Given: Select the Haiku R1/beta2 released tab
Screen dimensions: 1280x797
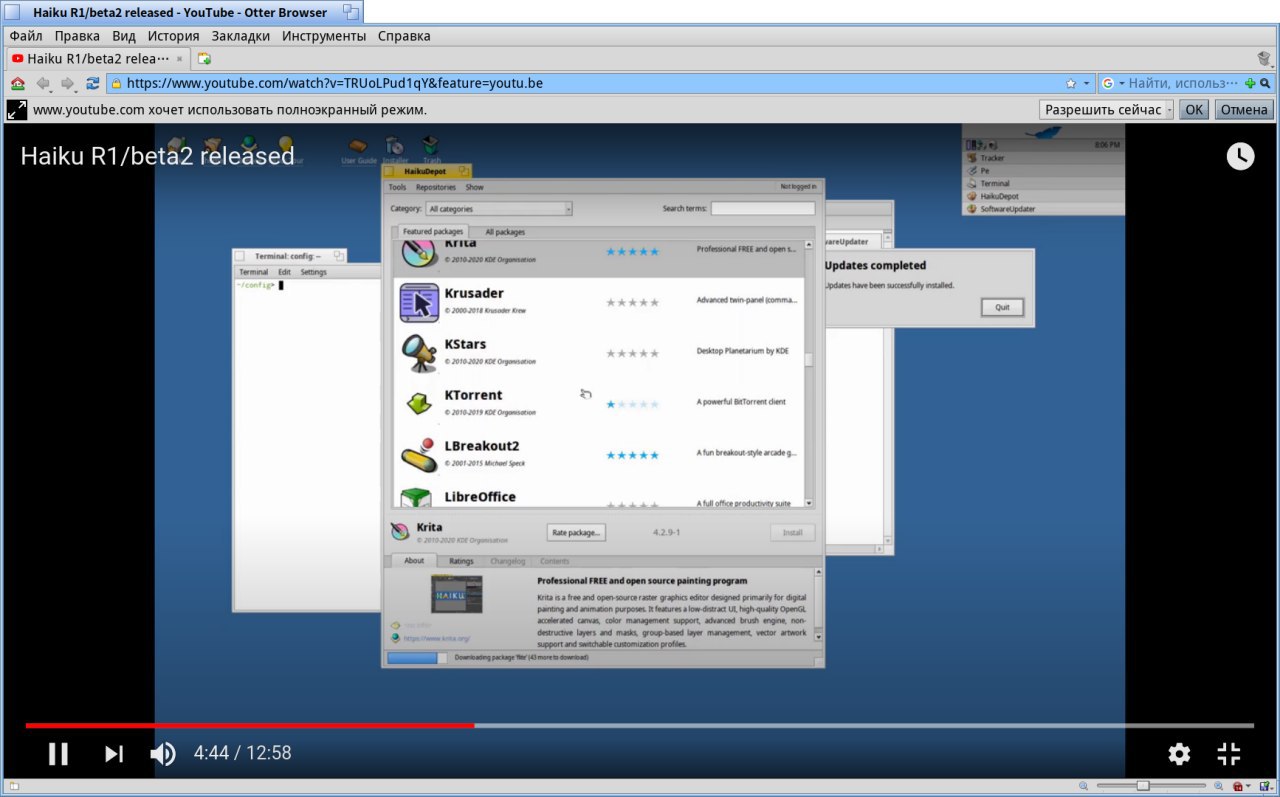Looking at the screenshot, I should [98, 58].
